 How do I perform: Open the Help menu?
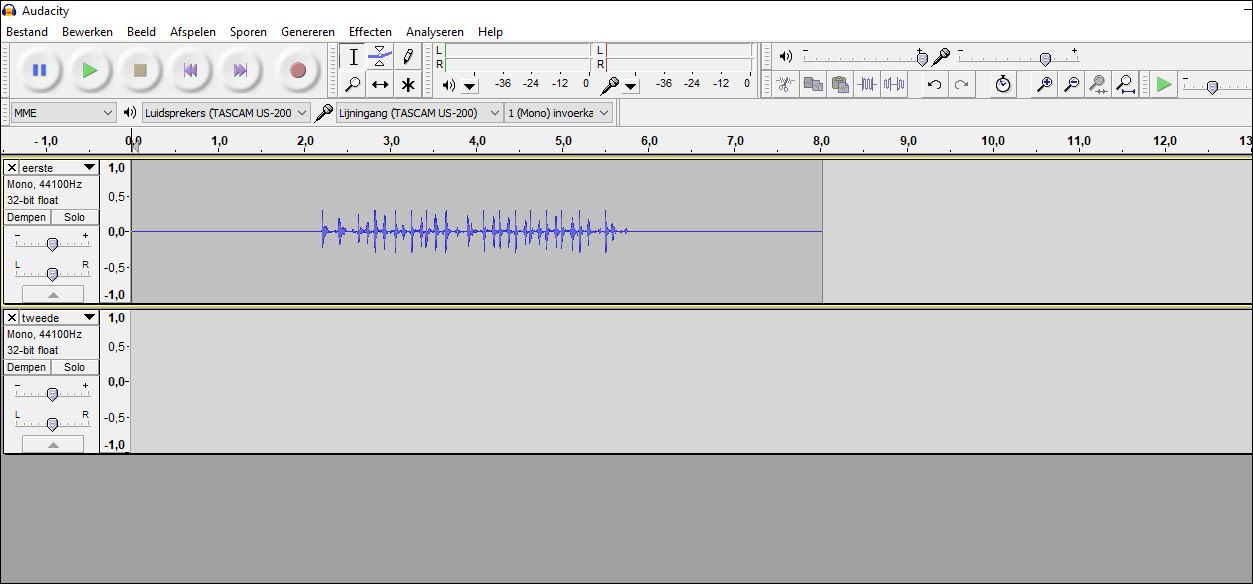click(x=490, y=32)
